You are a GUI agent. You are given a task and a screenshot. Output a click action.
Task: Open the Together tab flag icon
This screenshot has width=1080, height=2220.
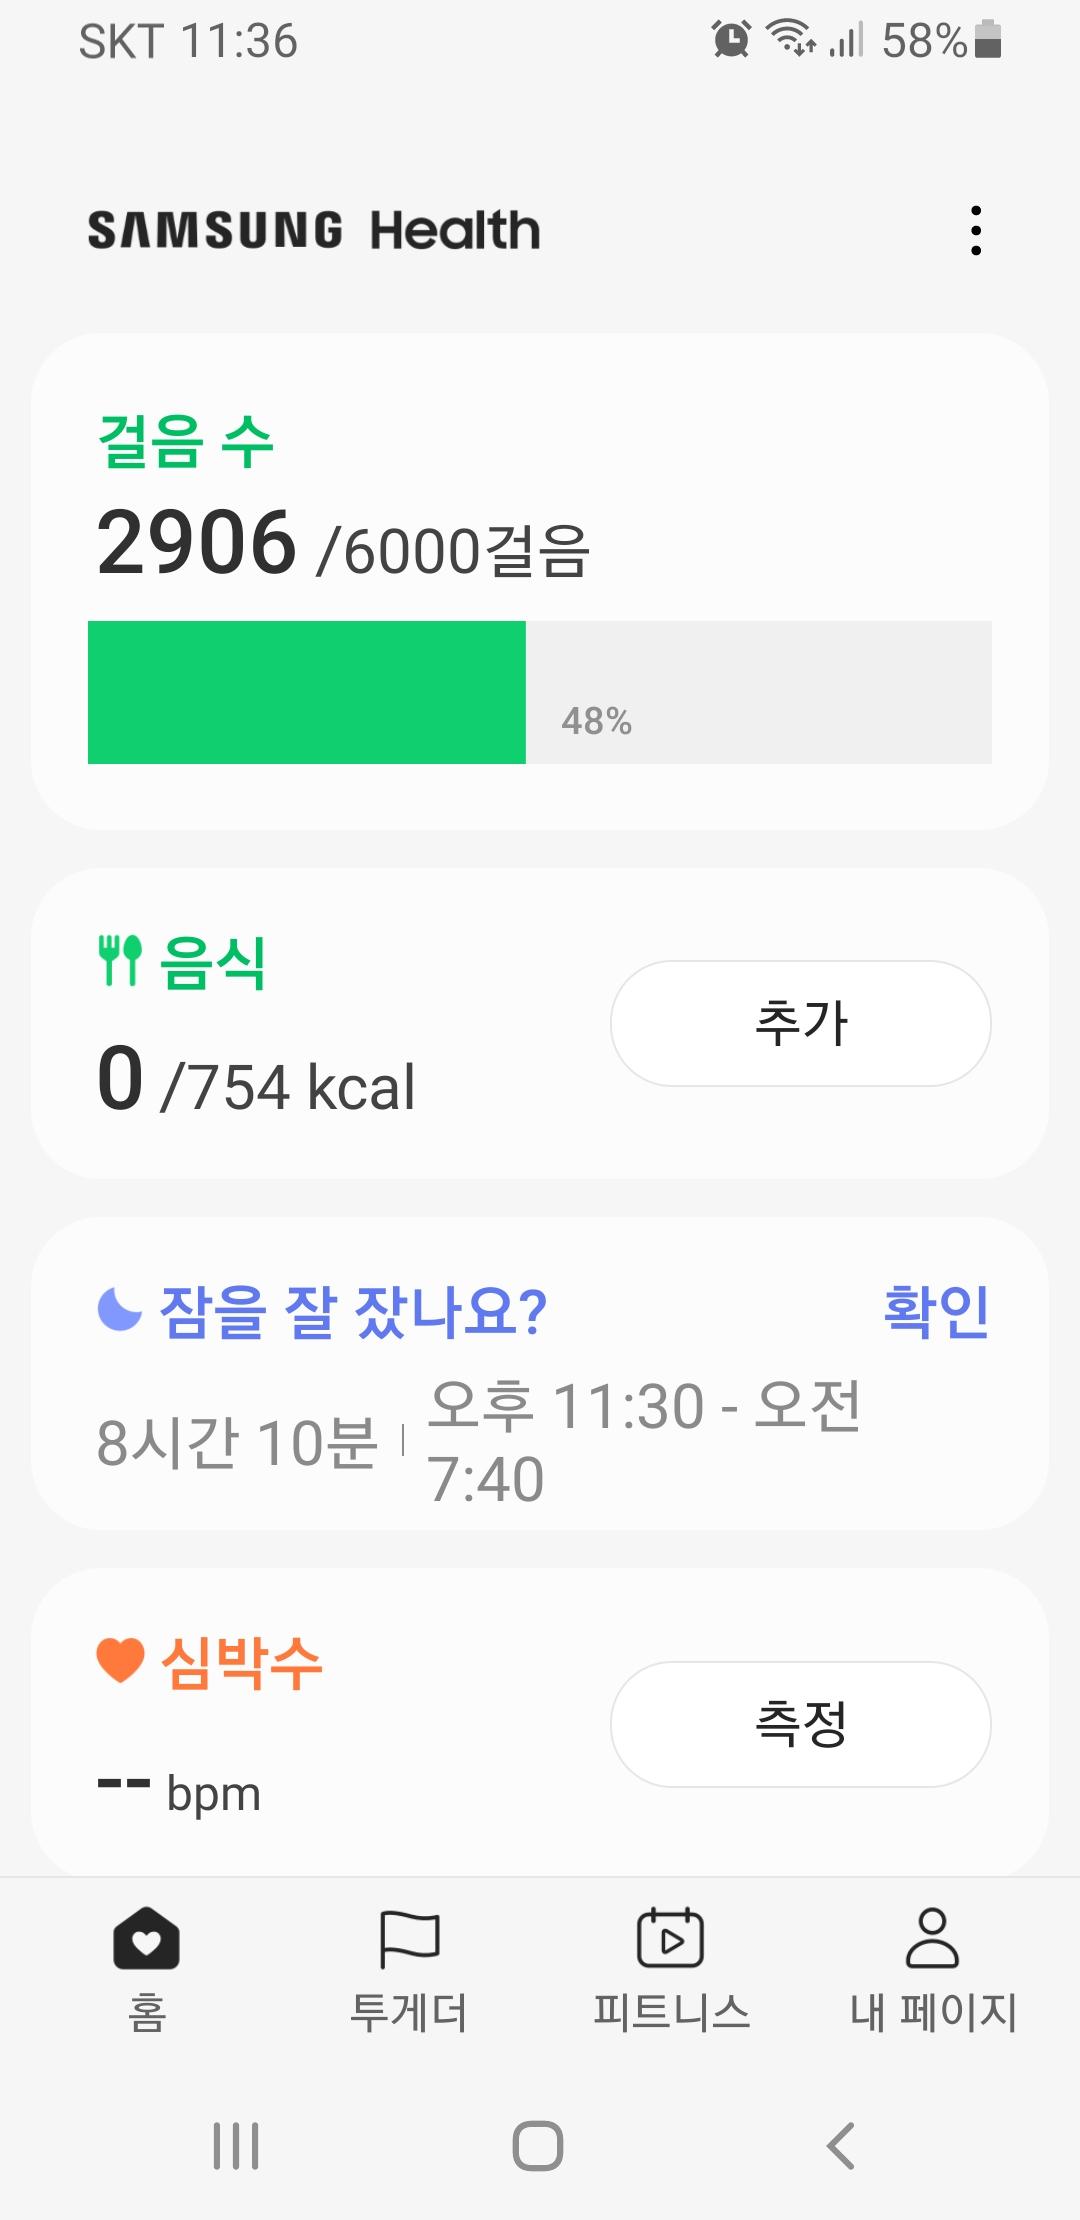[409, 1938]
